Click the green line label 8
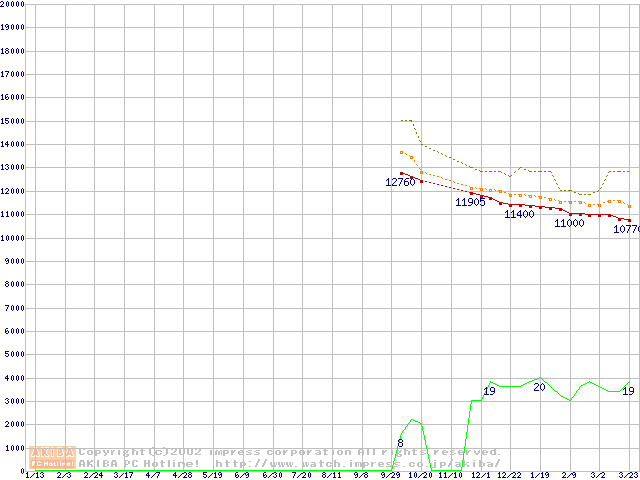This screenshot has width=640, height=480. point(401,442)
